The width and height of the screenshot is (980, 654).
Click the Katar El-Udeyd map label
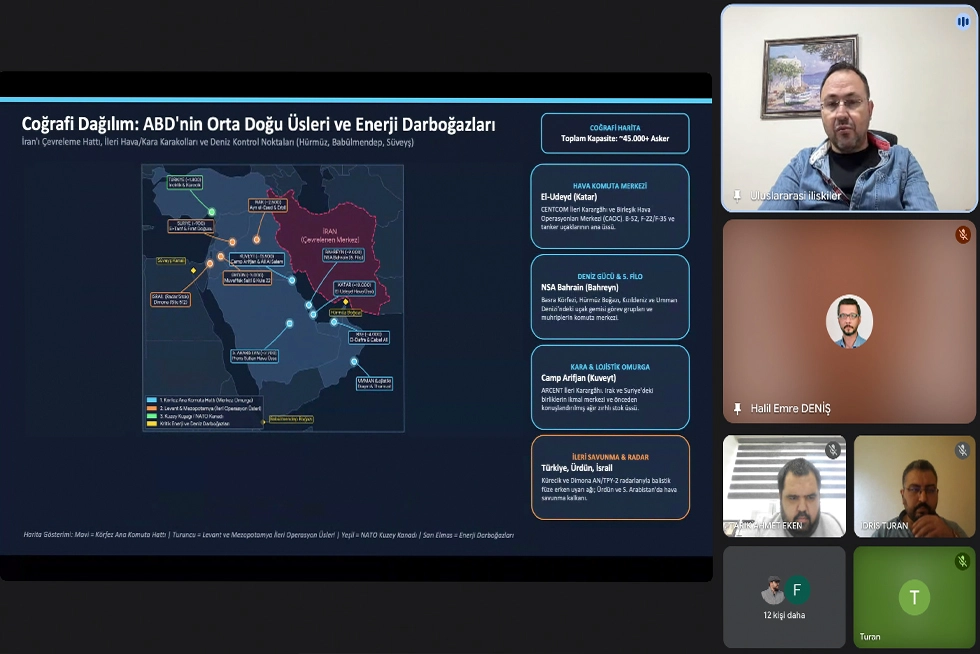(x=354, y=288)
